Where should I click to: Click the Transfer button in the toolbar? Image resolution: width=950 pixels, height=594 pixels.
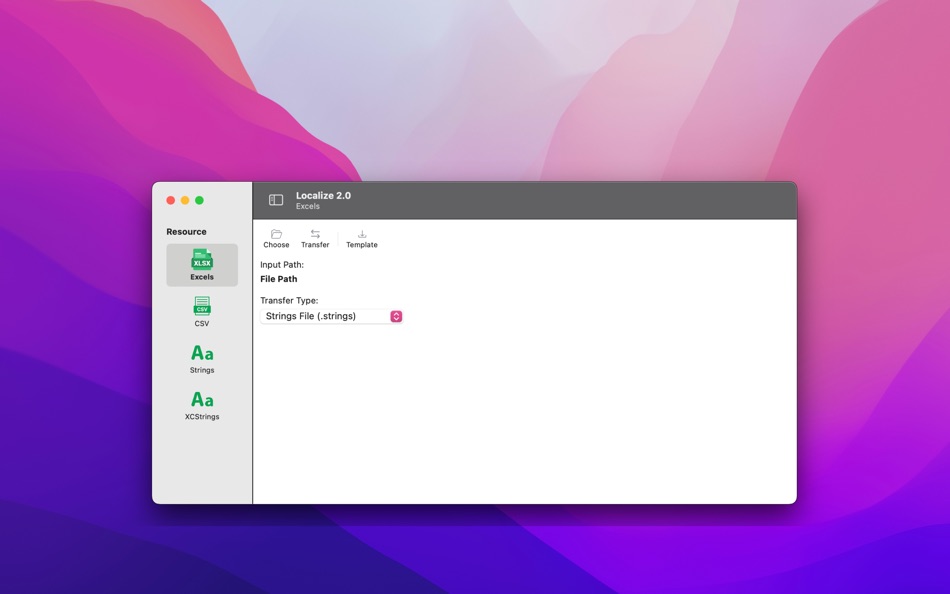pyautogui.click(x=314, y=238)
